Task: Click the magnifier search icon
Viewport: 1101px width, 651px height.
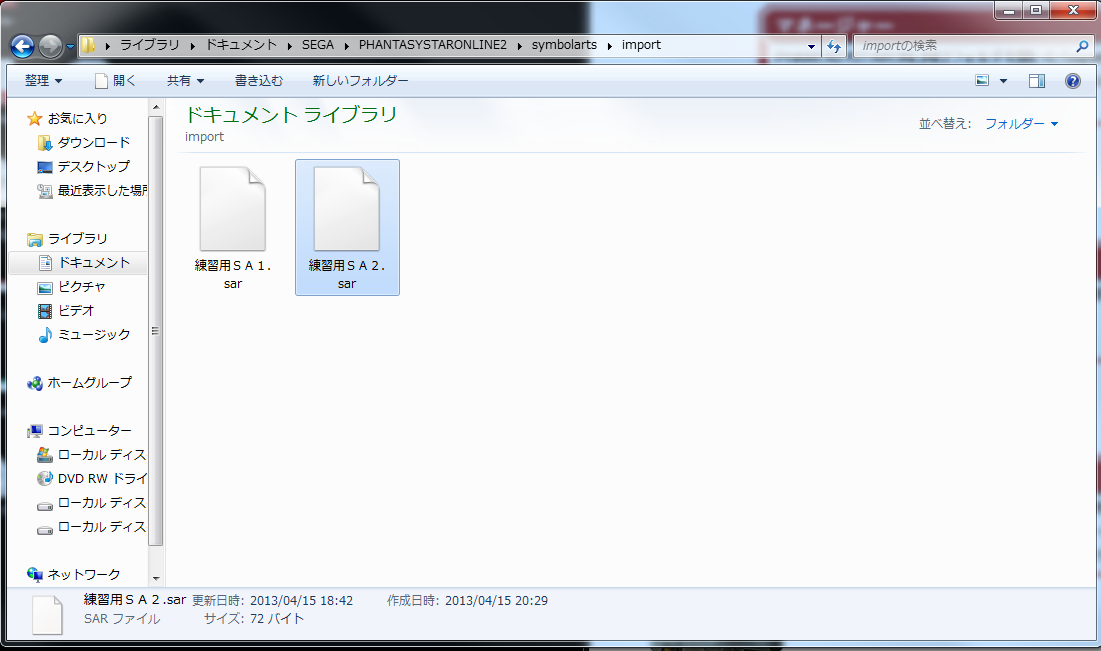Action: tap(1082, 46)
